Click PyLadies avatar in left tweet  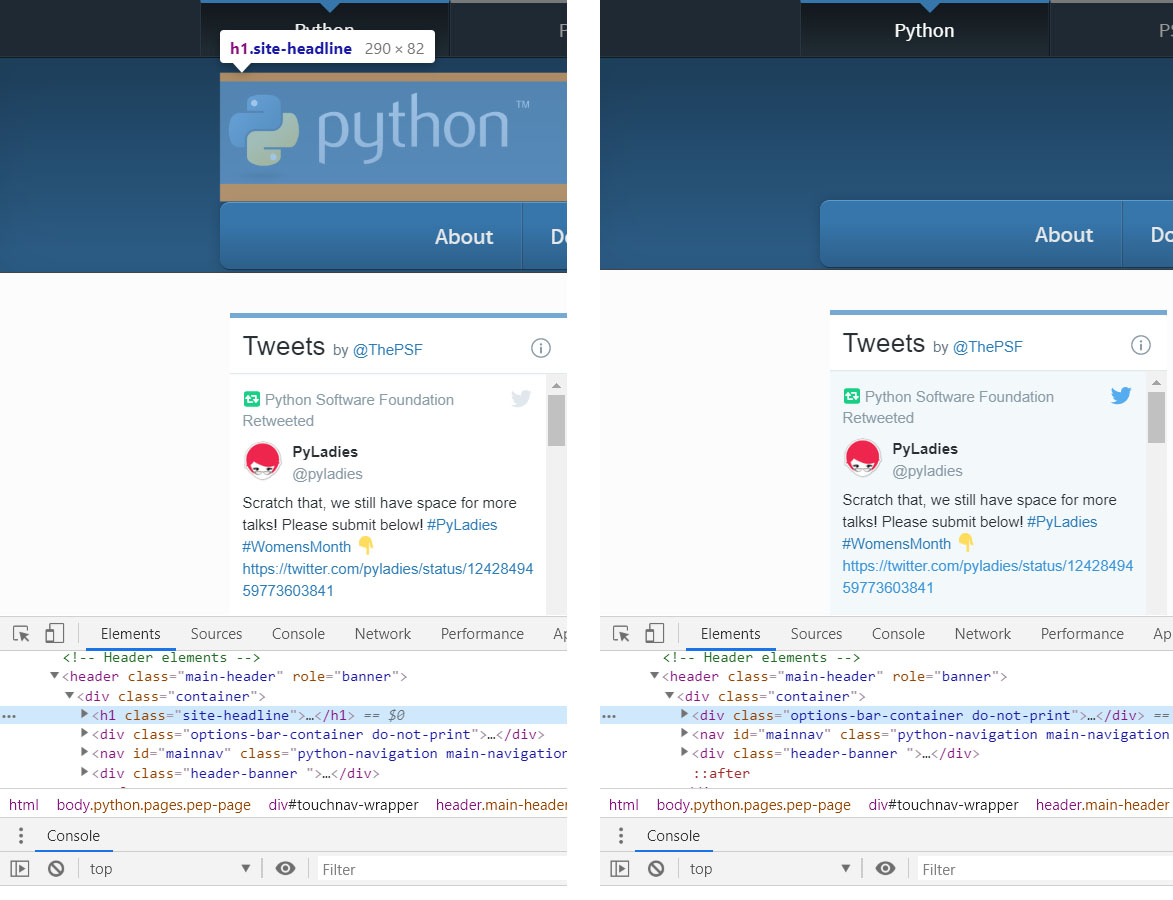click(x=263, y=460)
